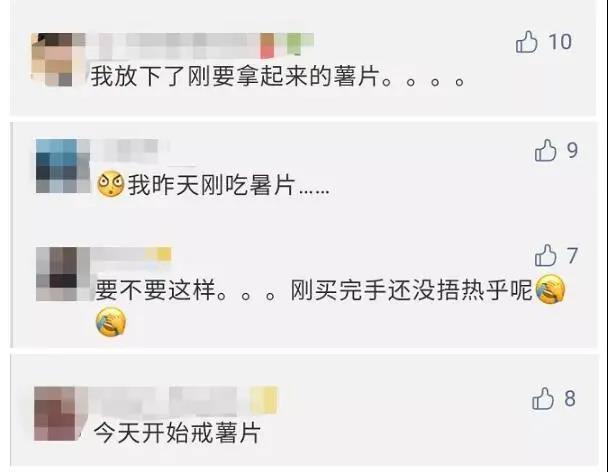Select comment text 我昨天刚吃薯片
Viewport: 608px width, 472px height.
[211, 185]
